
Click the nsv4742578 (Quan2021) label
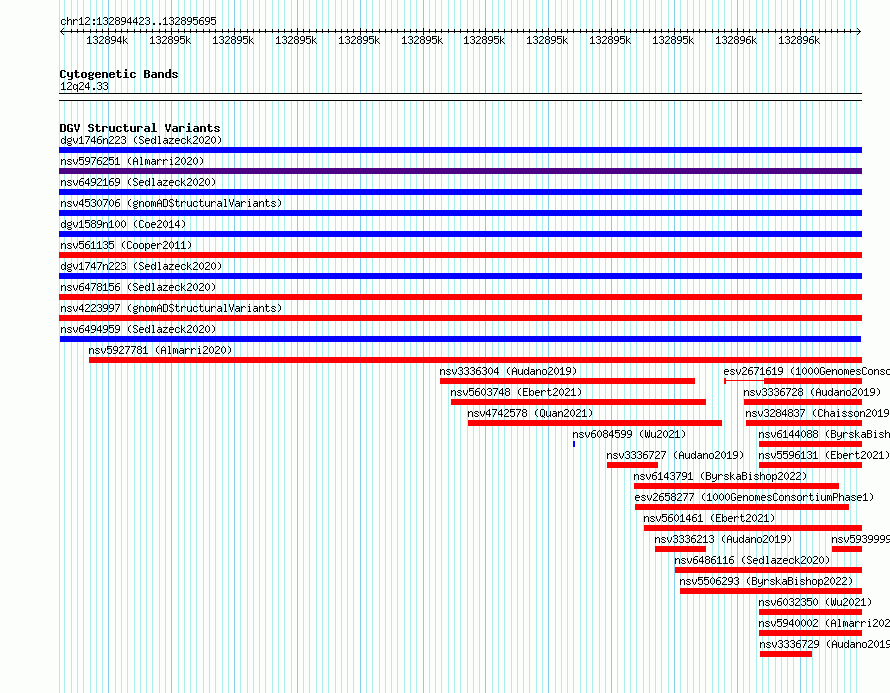(530, 413)
